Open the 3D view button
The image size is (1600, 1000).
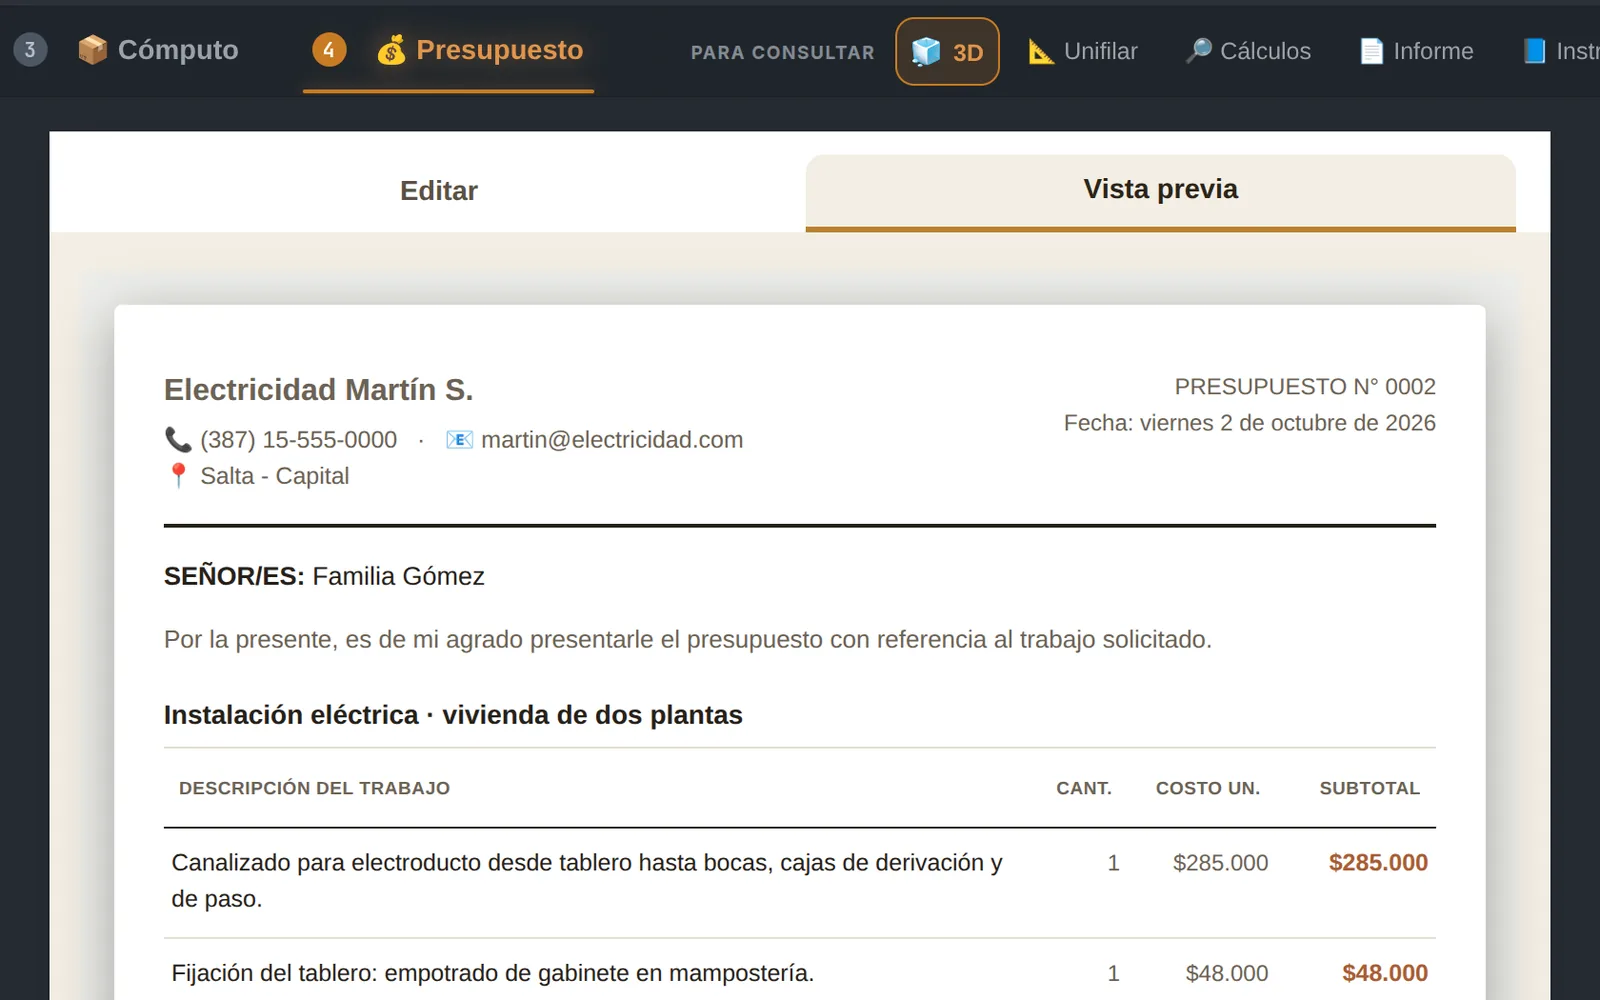point(947,51)
